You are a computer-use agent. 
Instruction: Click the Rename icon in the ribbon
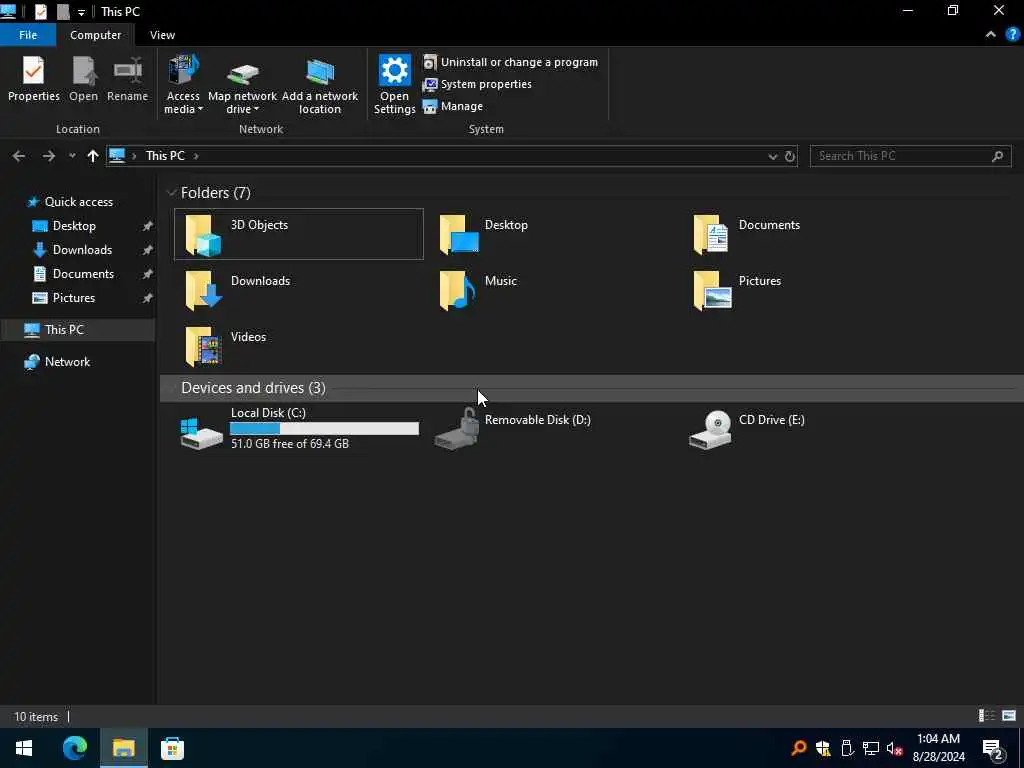(127, 79)
